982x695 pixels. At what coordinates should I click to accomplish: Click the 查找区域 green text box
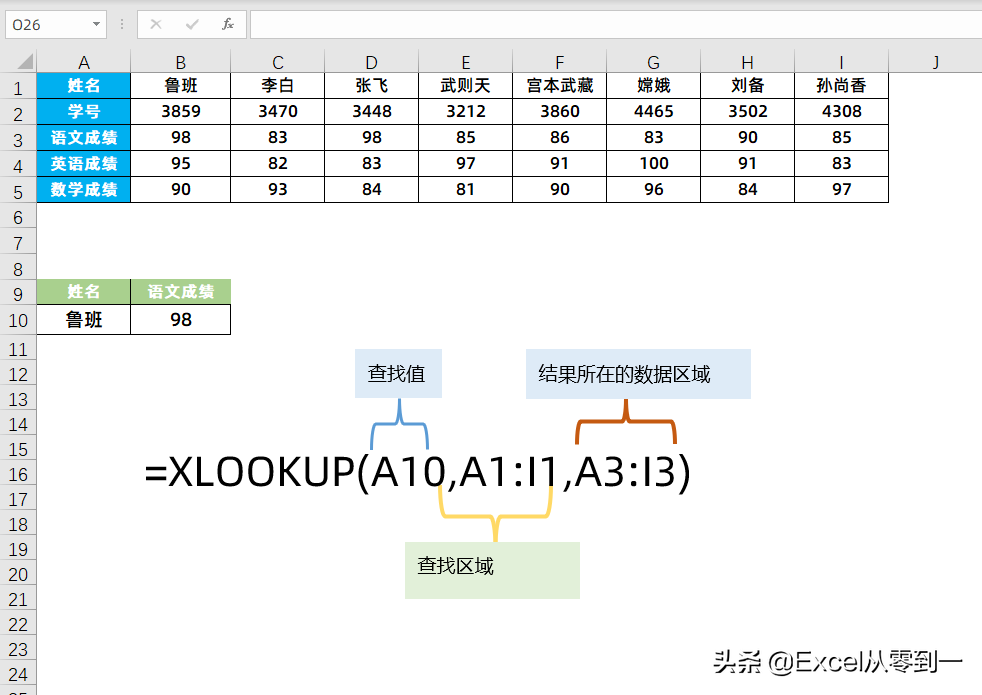[x=492, y=570]
